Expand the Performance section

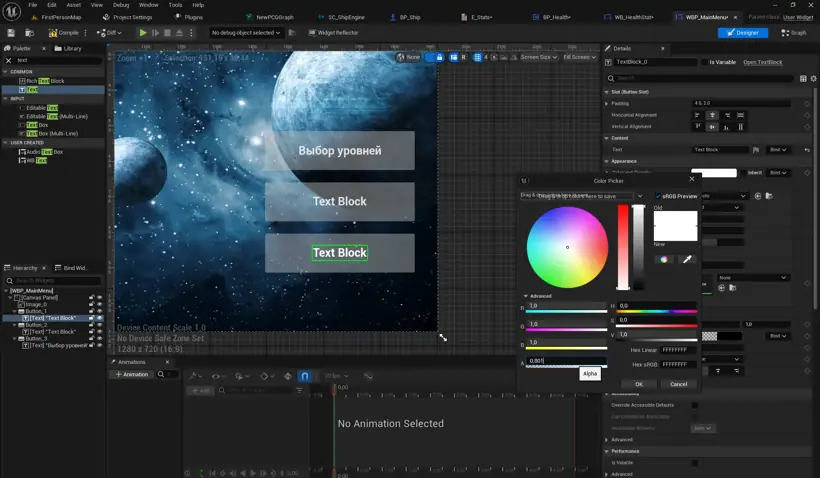click(607, 451)
